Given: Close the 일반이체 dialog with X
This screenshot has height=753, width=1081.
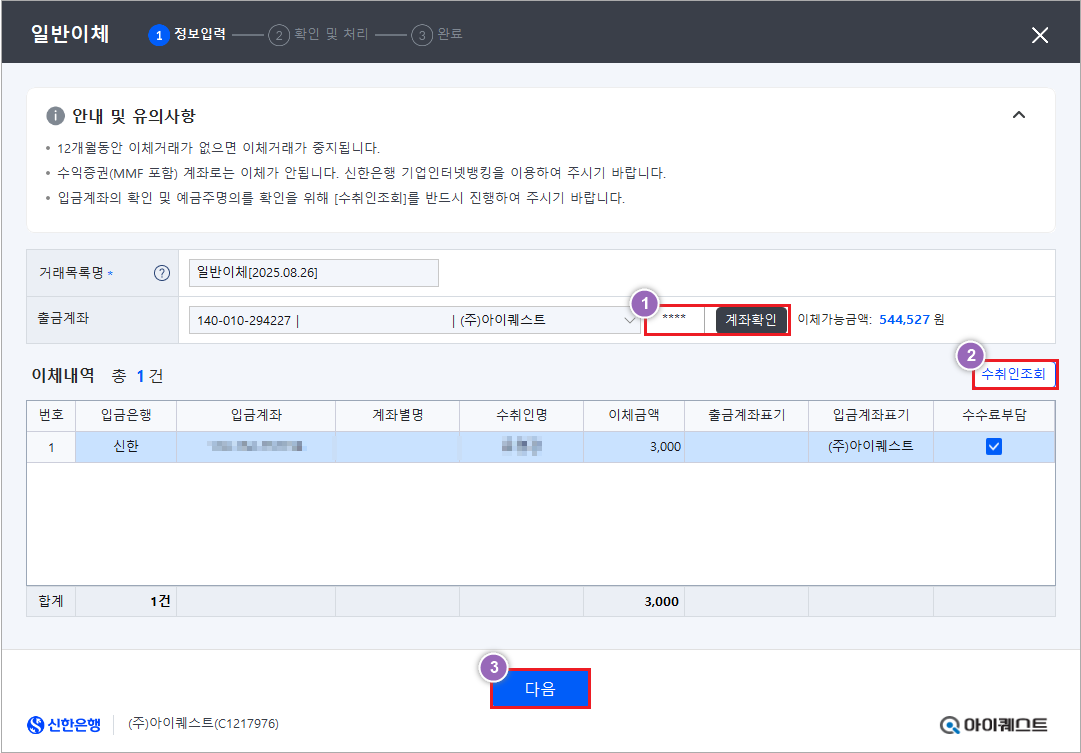Looking at the screenshot, I should tap(1040, 35).
